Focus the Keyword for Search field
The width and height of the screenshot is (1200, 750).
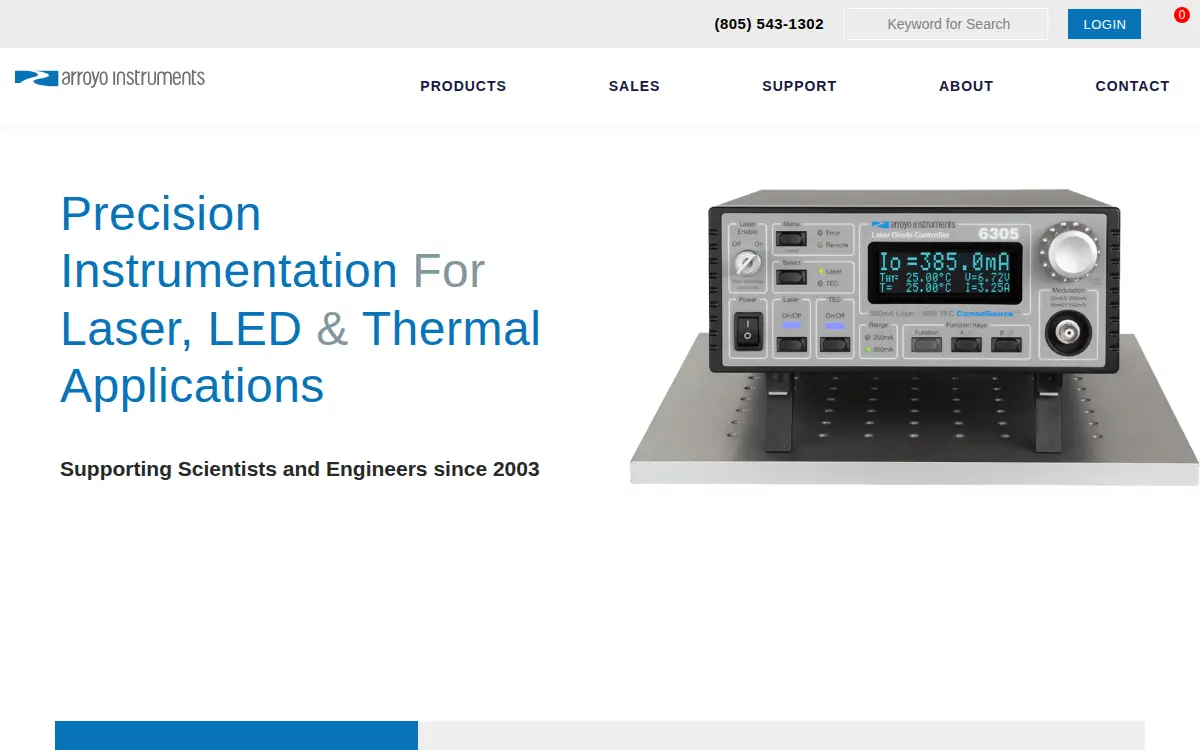click(x=946, y=24)
